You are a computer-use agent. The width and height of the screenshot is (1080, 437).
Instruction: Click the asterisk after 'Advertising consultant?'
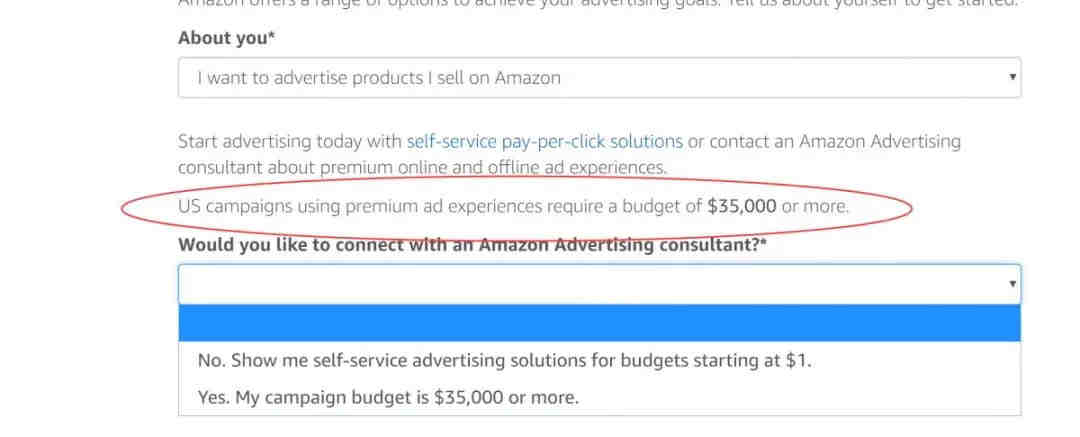(763, 242)
